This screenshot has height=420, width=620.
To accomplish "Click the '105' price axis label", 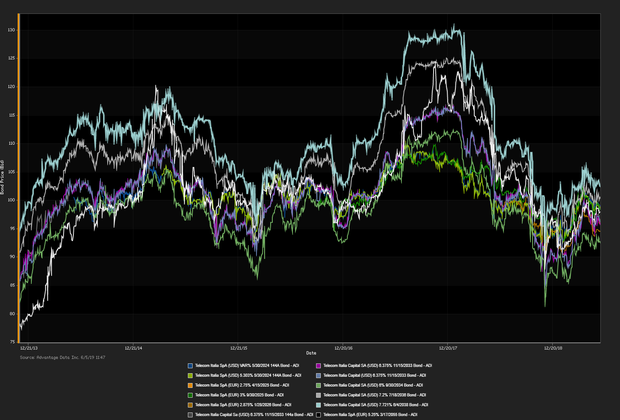I will (11, 172).
